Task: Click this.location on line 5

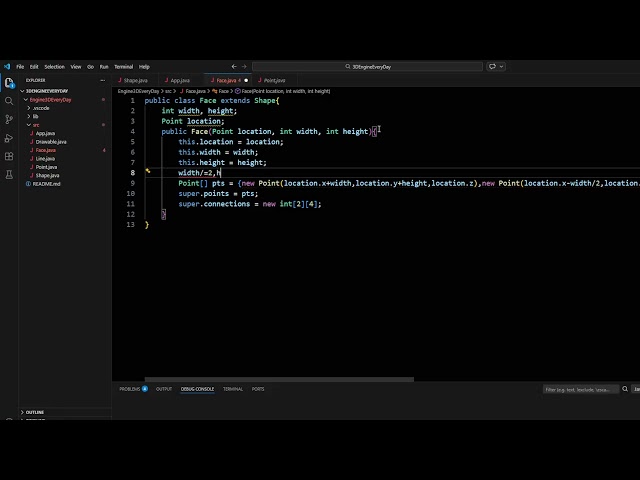Action: [x=206, y=142]
